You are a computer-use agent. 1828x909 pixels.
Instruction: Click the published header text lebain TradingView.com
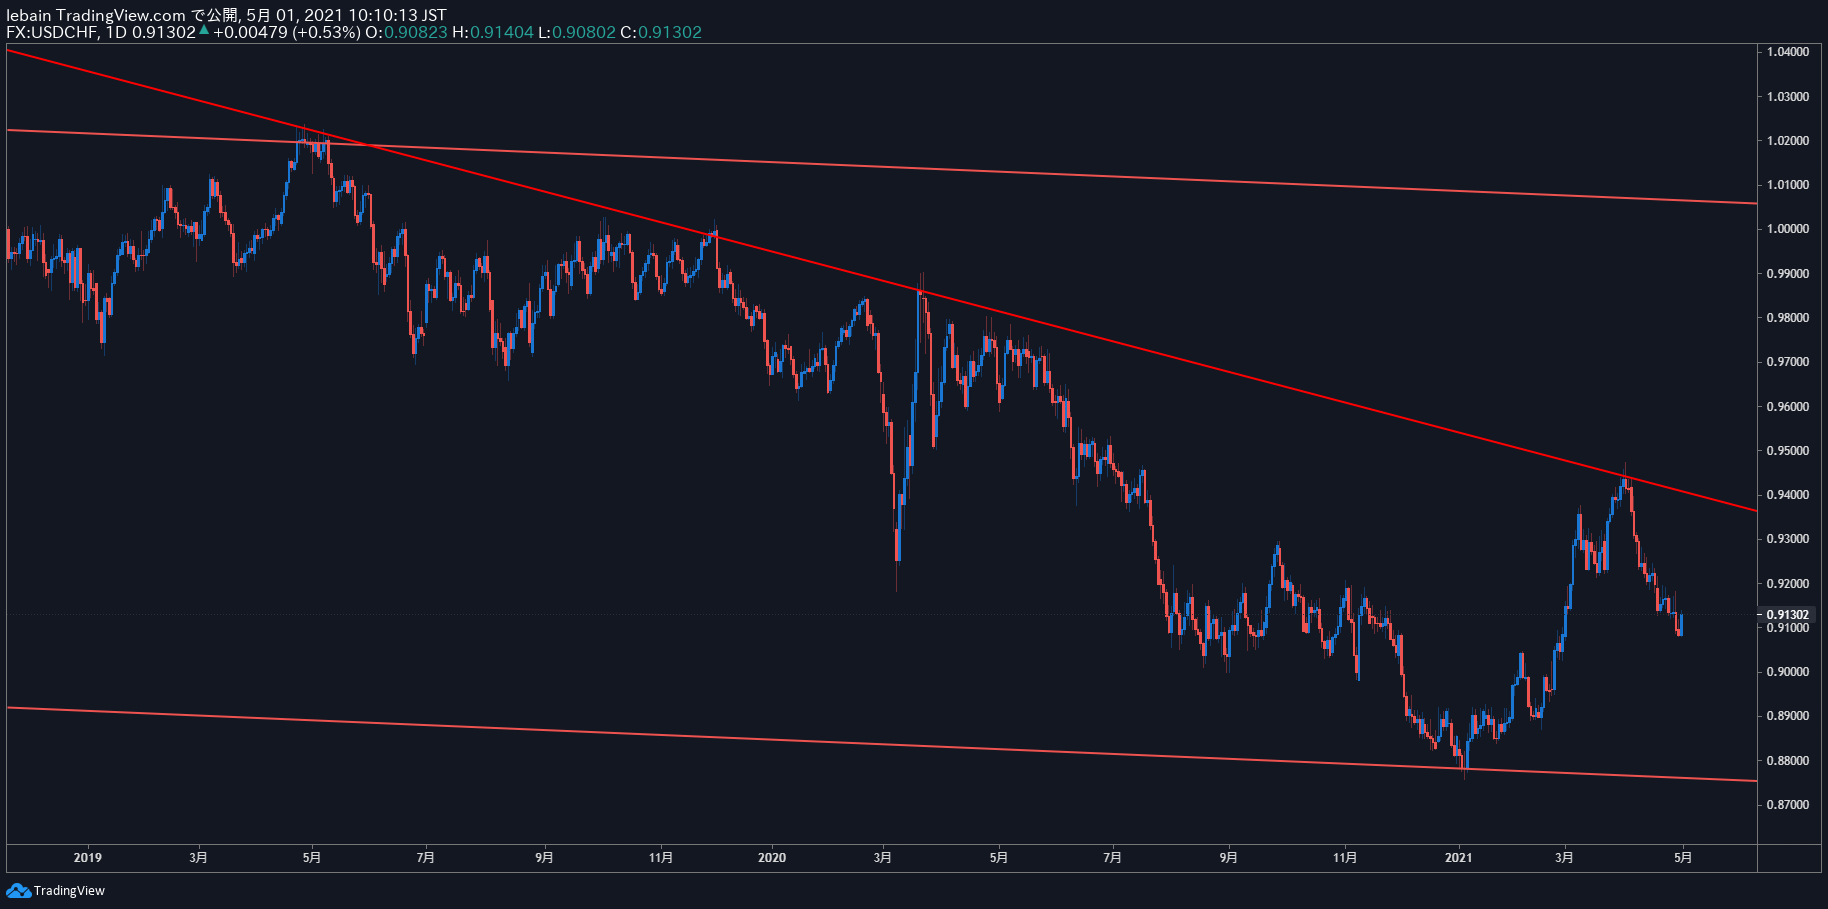tap(96, 15)
